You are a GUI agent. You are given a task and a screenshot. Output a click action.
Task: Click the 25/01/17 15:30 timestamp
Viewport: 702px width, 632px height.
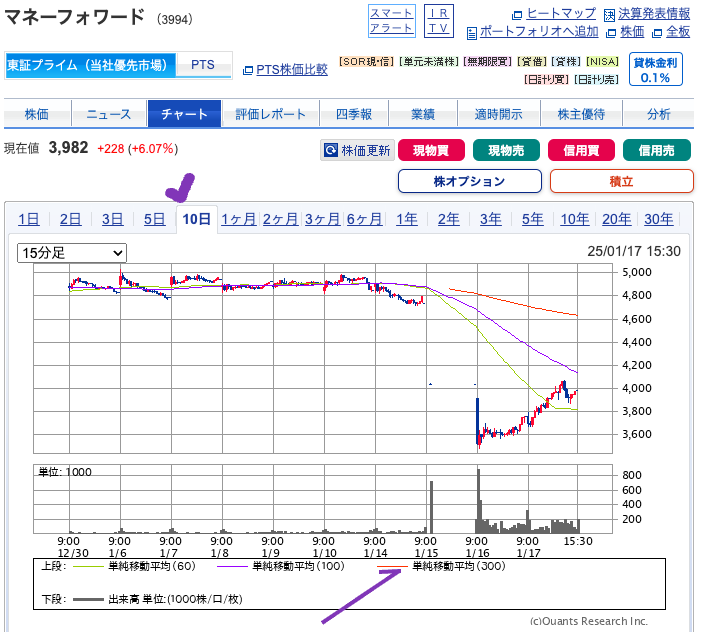(x=634, y=251)
